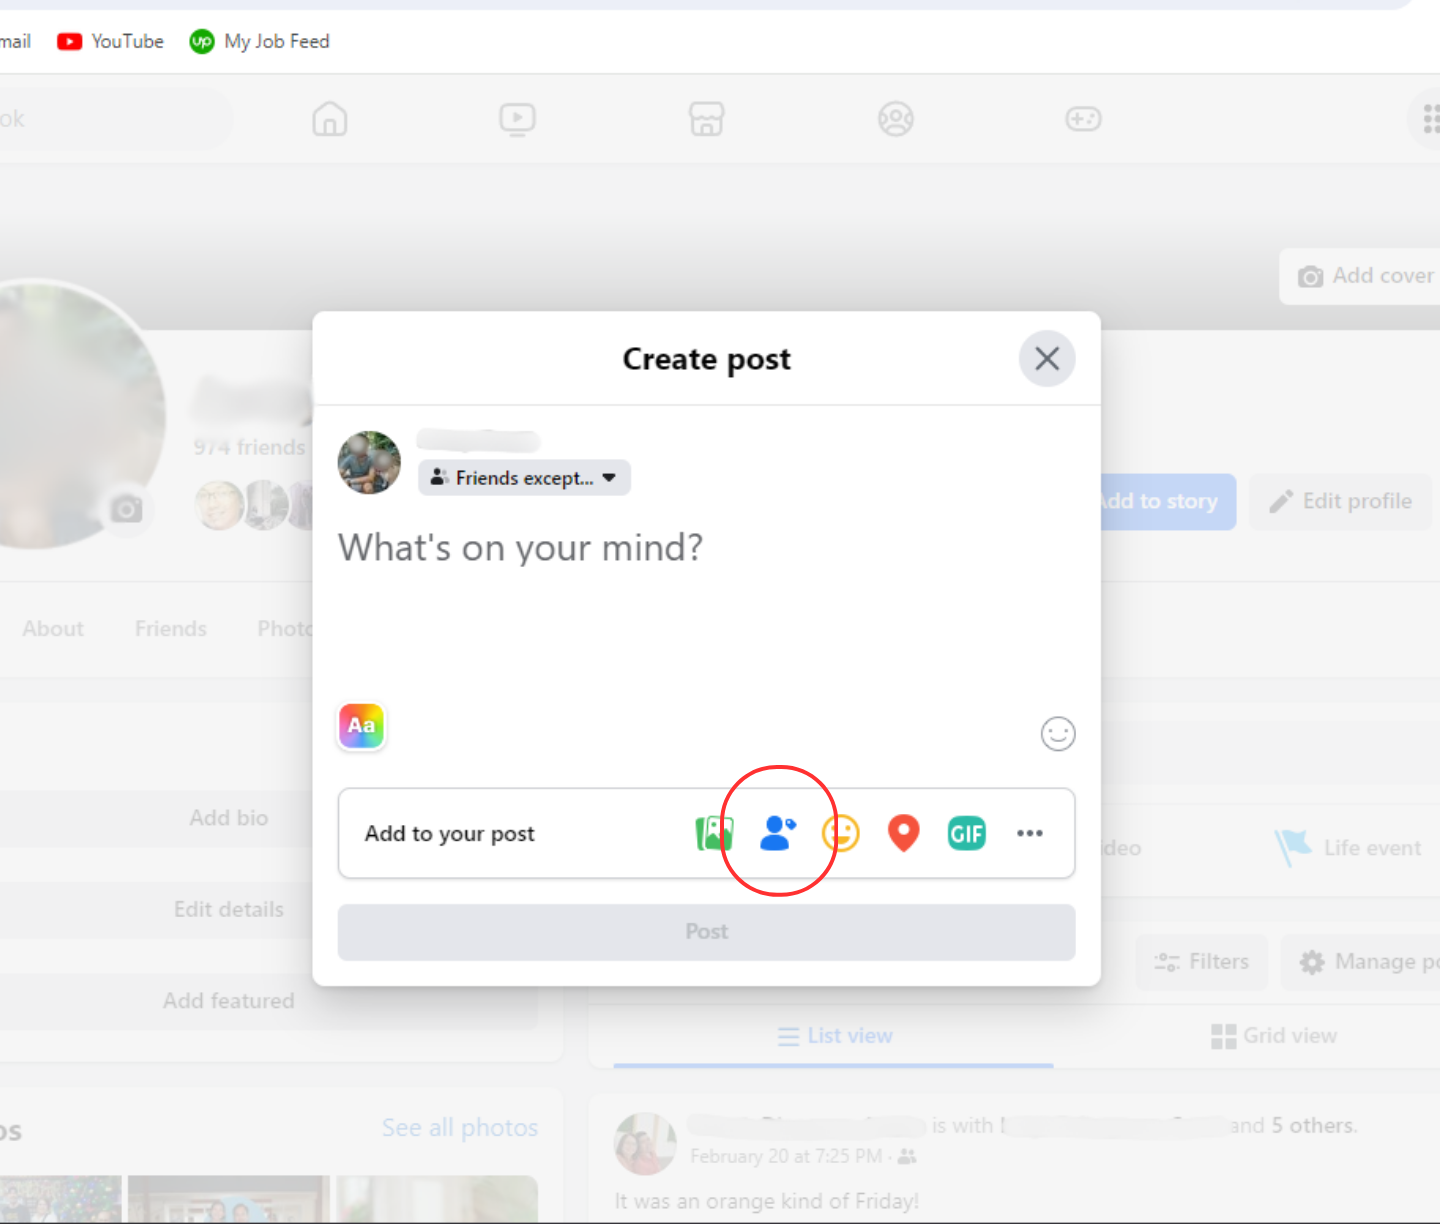Click the Edit details button

coord(229,909)
